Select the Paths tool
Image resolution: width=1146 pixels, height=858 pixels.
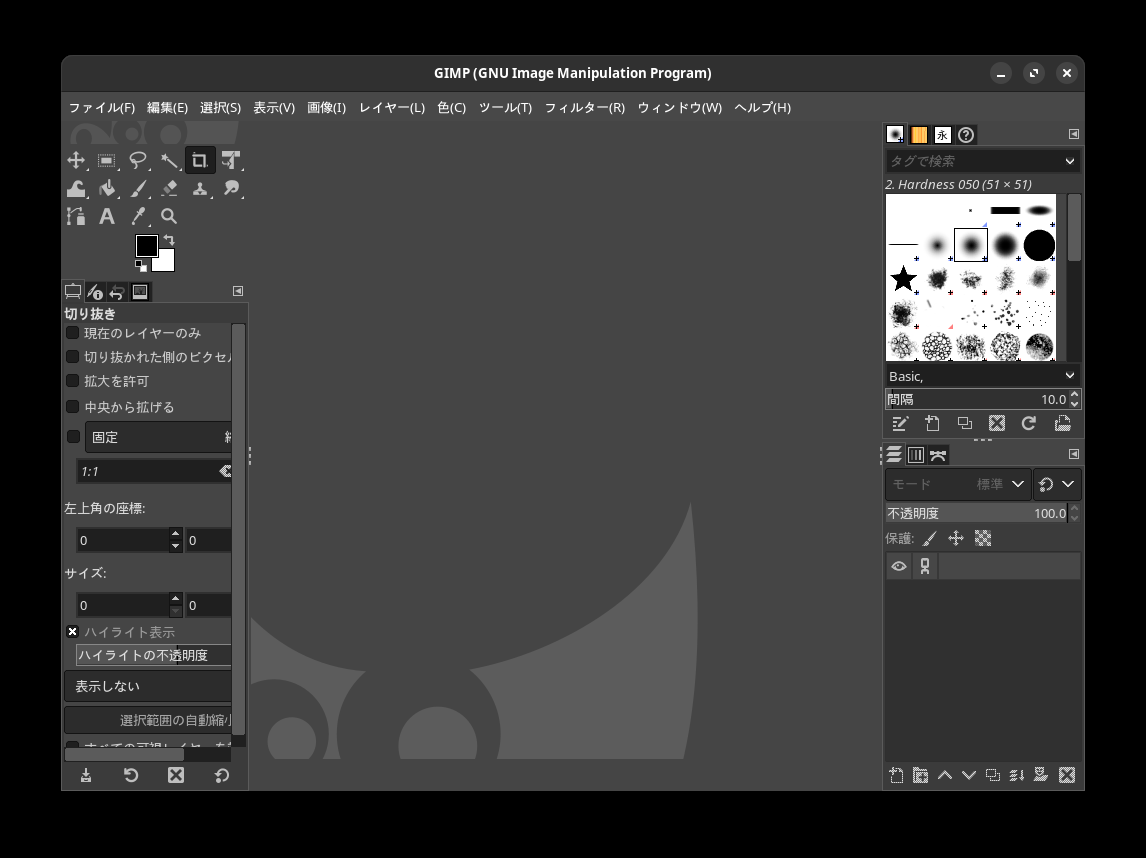pyautogui.click(x=76, y=216)
